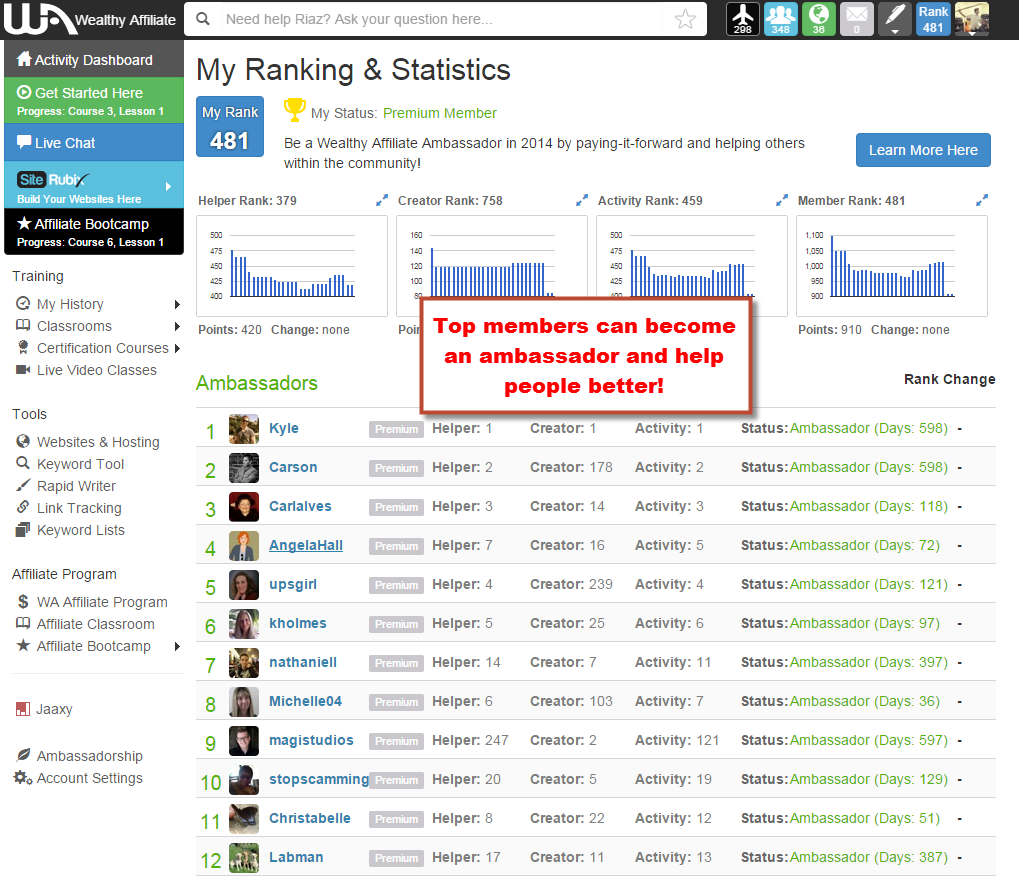Expand My History submenu arrow

click(x=177, y=304)
